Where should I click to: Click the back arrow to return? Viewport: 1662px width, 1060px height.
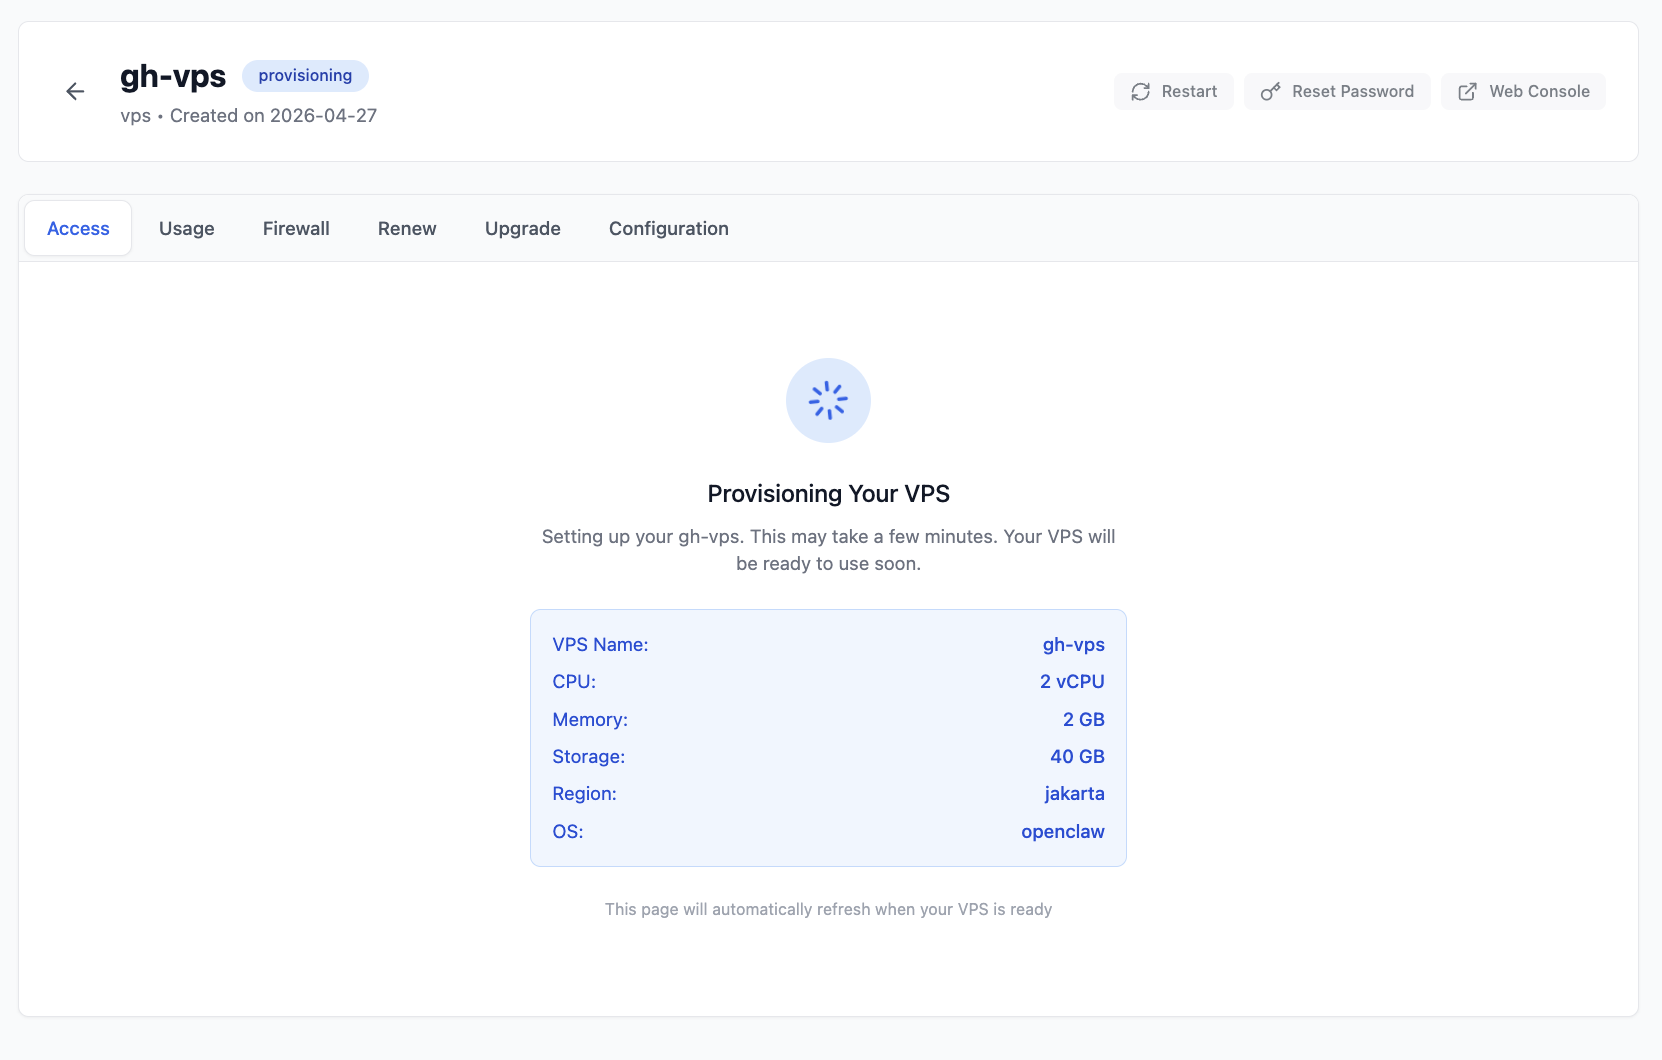[x=75, y=91]
